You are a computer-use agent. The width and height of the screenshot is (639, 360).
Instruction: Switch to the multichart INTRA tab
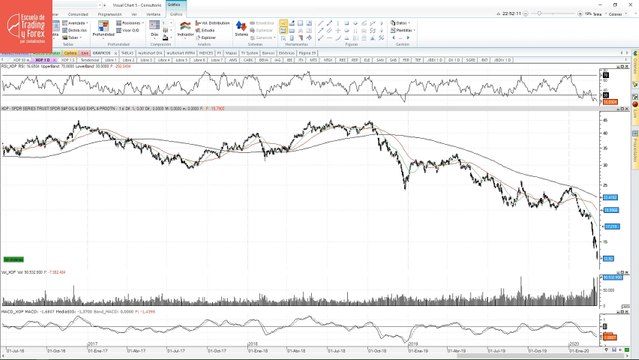point(181,53)
